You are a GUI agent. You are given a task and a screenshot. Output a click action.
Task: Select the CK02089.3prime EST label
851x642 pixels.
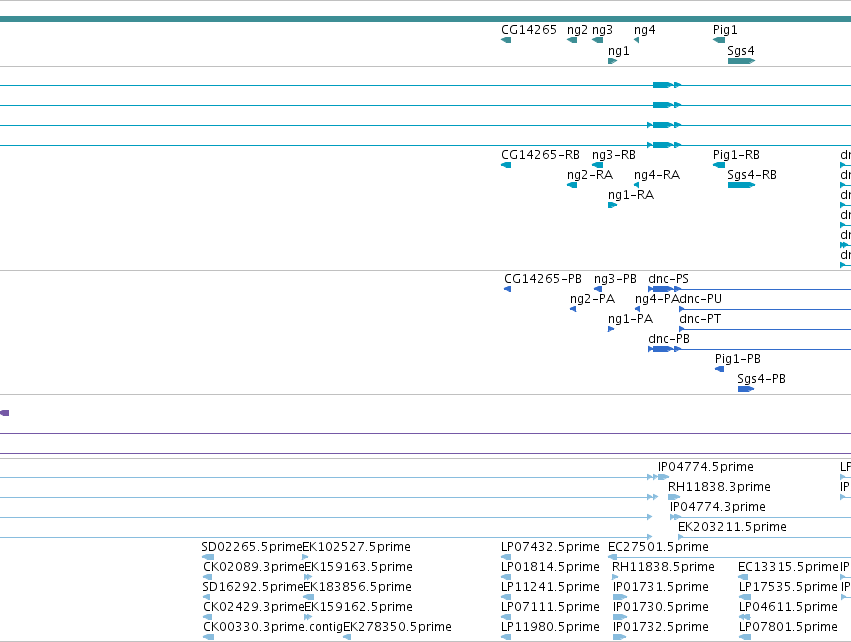tap(254, 567)
